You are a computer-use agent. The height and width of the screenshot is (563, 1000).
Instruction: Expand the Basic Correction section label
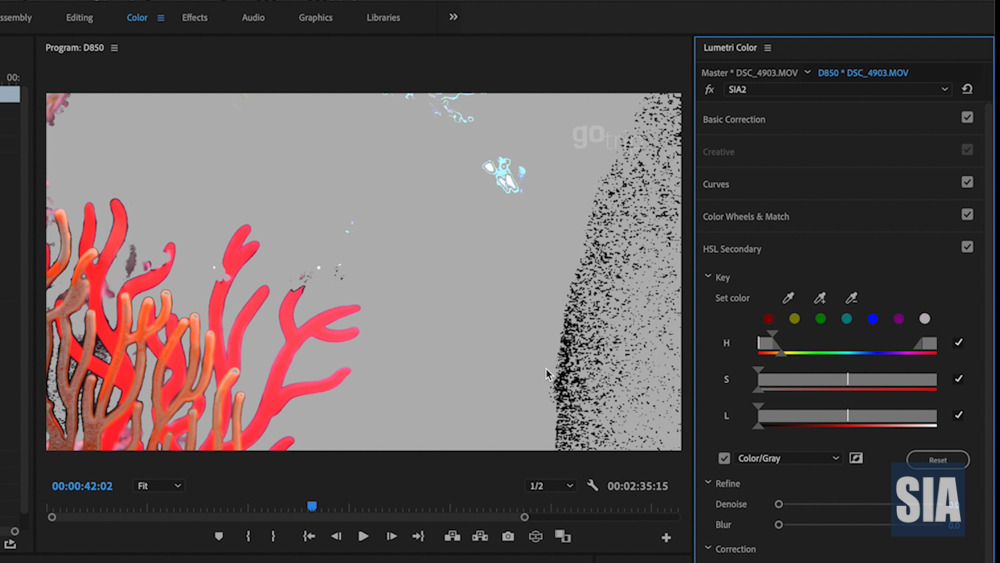point(734,119)
